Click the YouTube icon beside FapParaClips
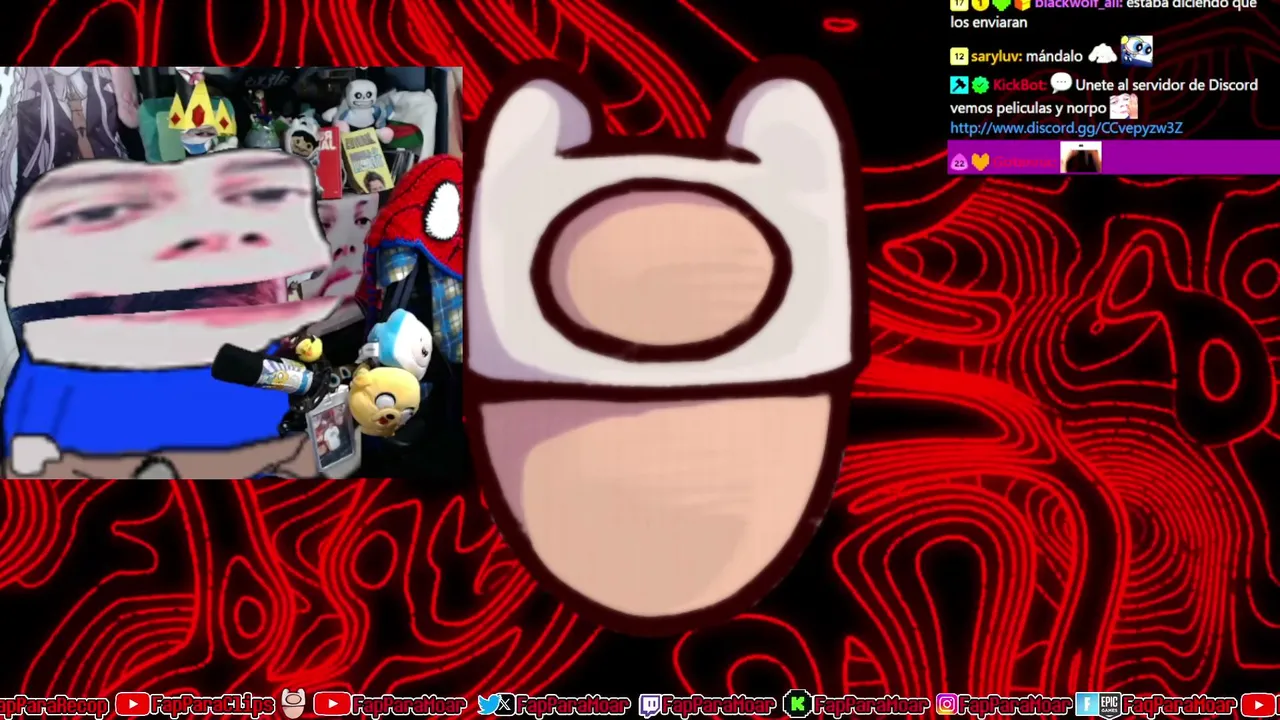 coord(132,705)
